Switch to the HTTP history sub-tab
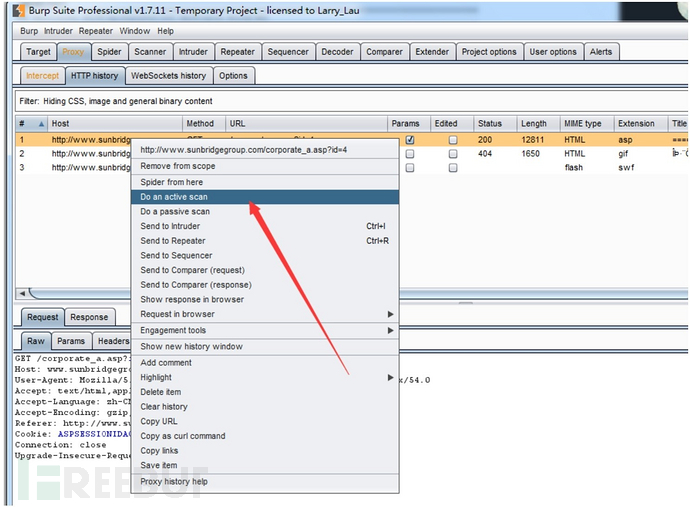This screenshot has width=690, height=507. point(95,76)
